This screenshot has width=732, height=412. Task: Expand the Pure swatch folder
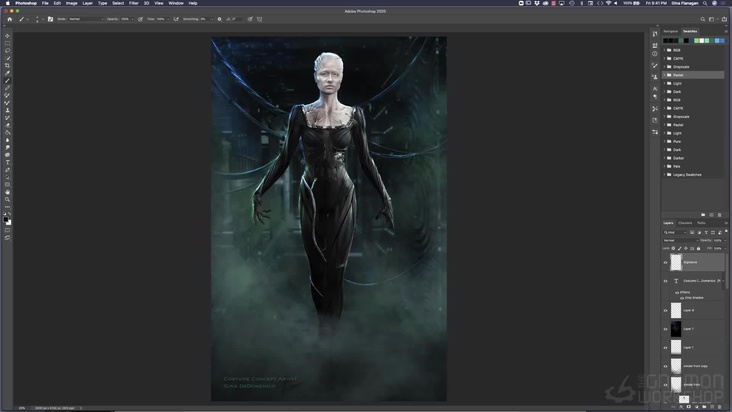(x=664, y=141)
